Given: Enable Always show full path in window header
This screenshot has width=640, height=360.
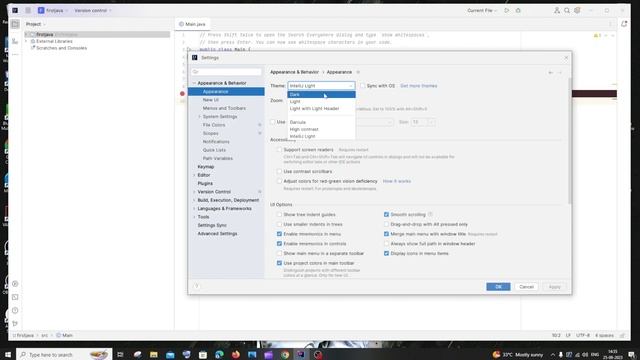Looking at the screenshot, I should pos(386,244).
